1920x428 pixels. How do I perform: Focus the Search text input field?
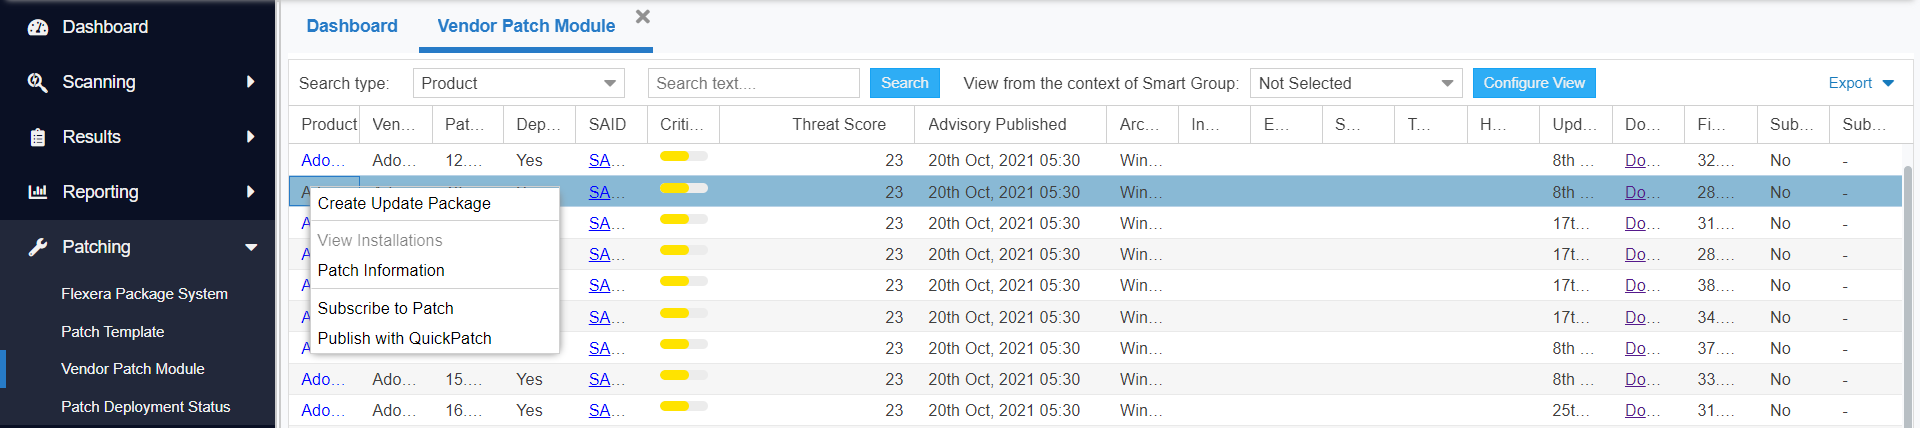pyautogui.click(x=753, y=83)
